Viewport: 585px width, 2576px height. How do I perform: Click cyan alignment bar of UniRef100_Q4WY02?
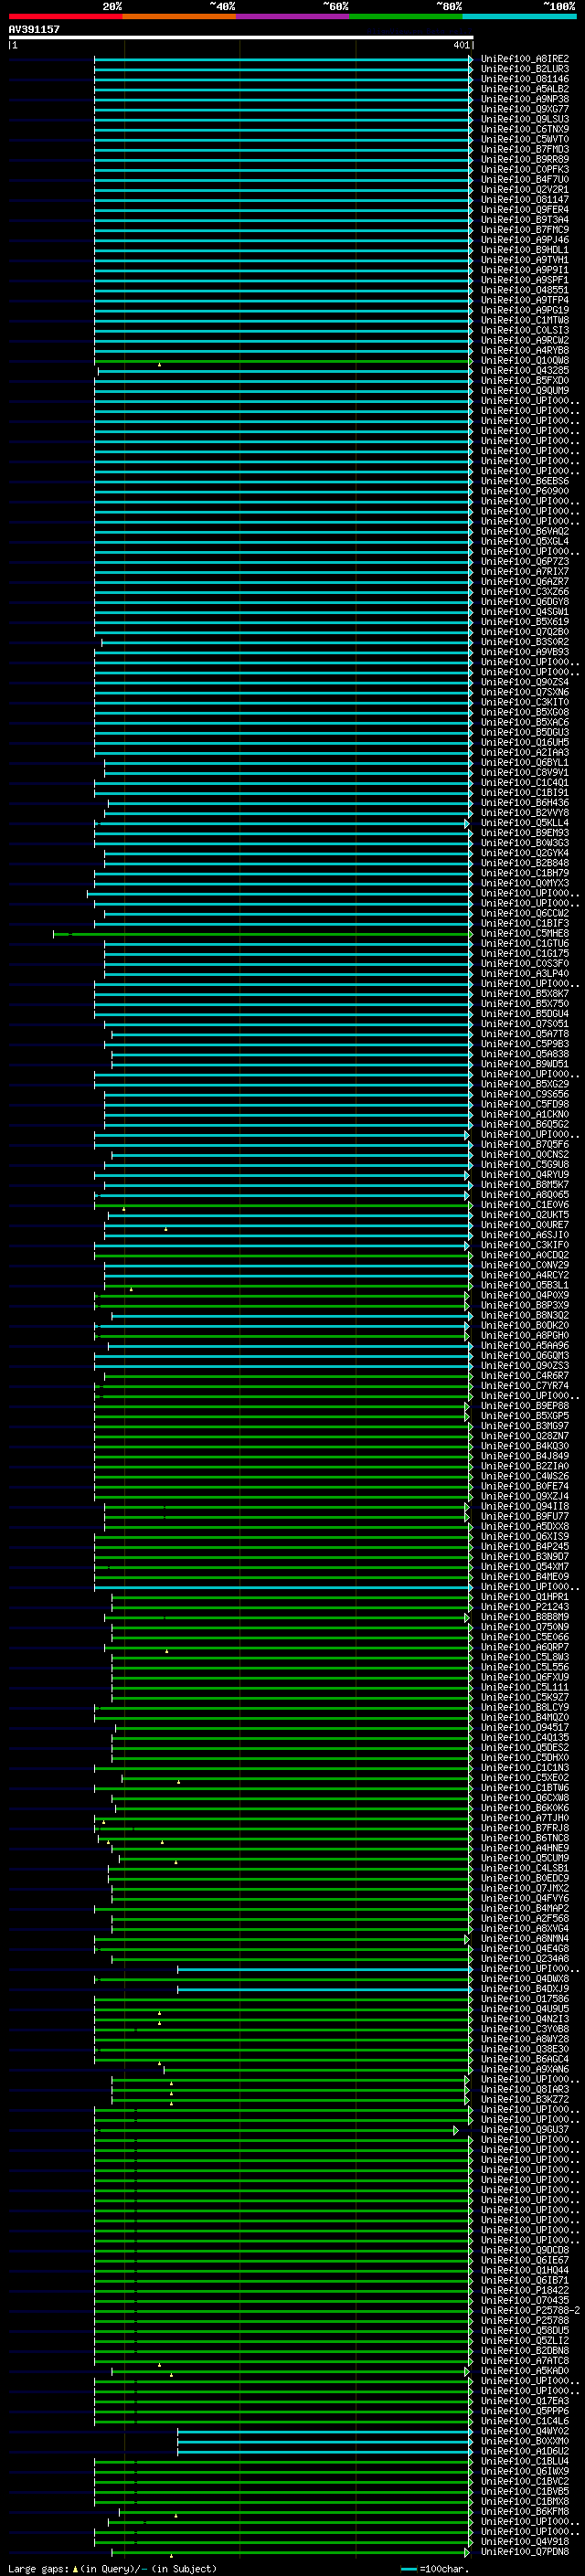[324, 2432]
